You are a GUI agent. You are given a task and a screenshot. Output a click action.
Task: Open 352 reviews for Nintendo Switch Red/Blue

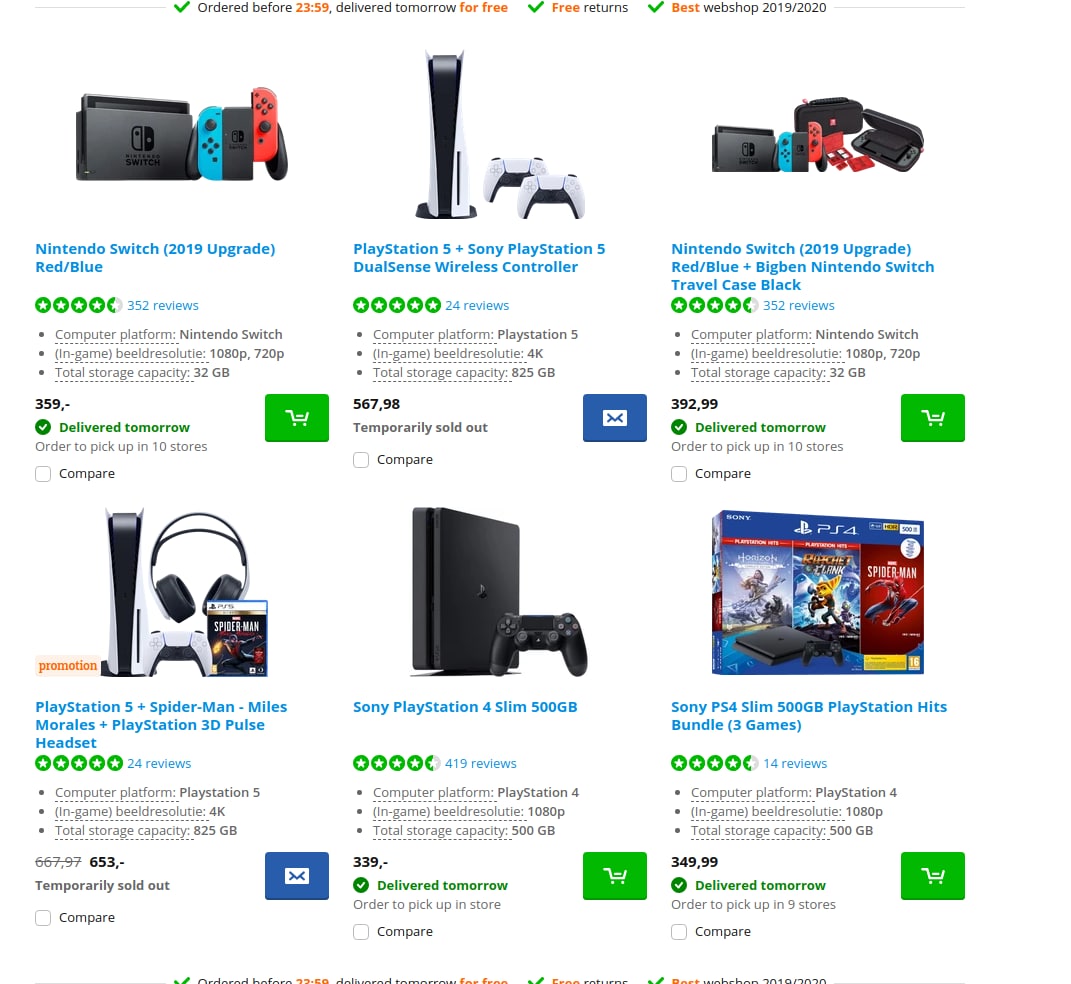[x=163, y=305]
